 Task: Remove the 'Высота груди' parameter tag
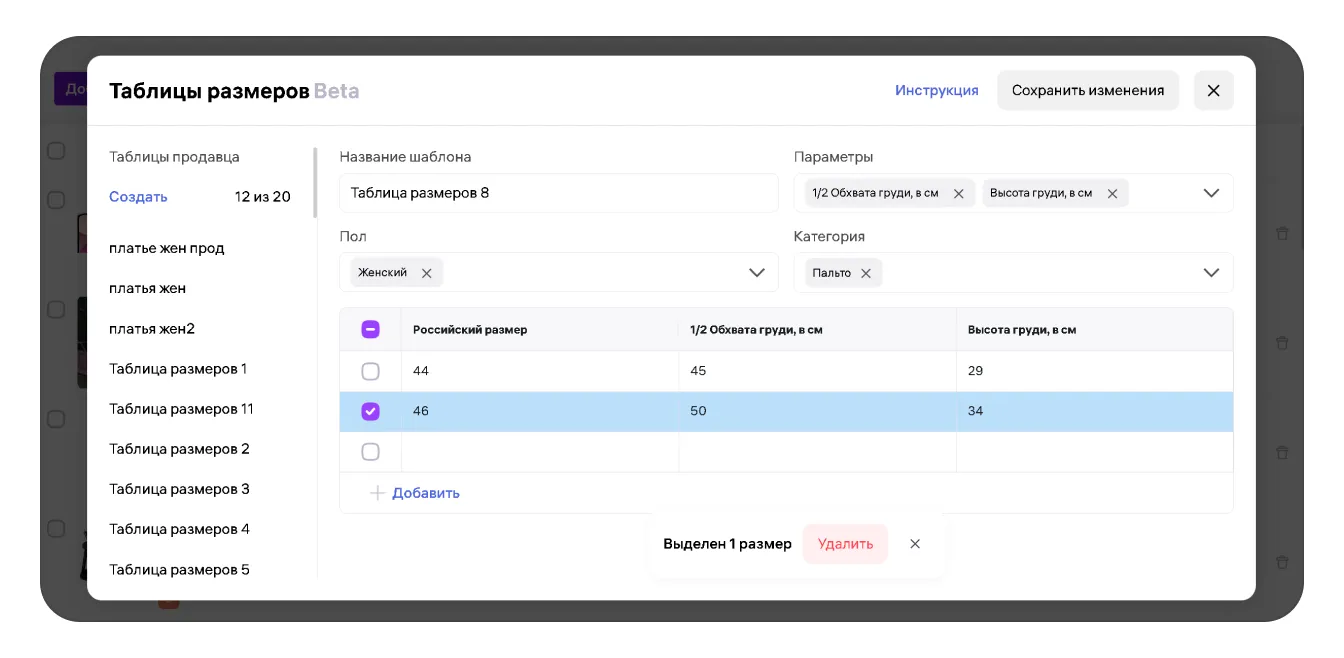pos(1112,194)
